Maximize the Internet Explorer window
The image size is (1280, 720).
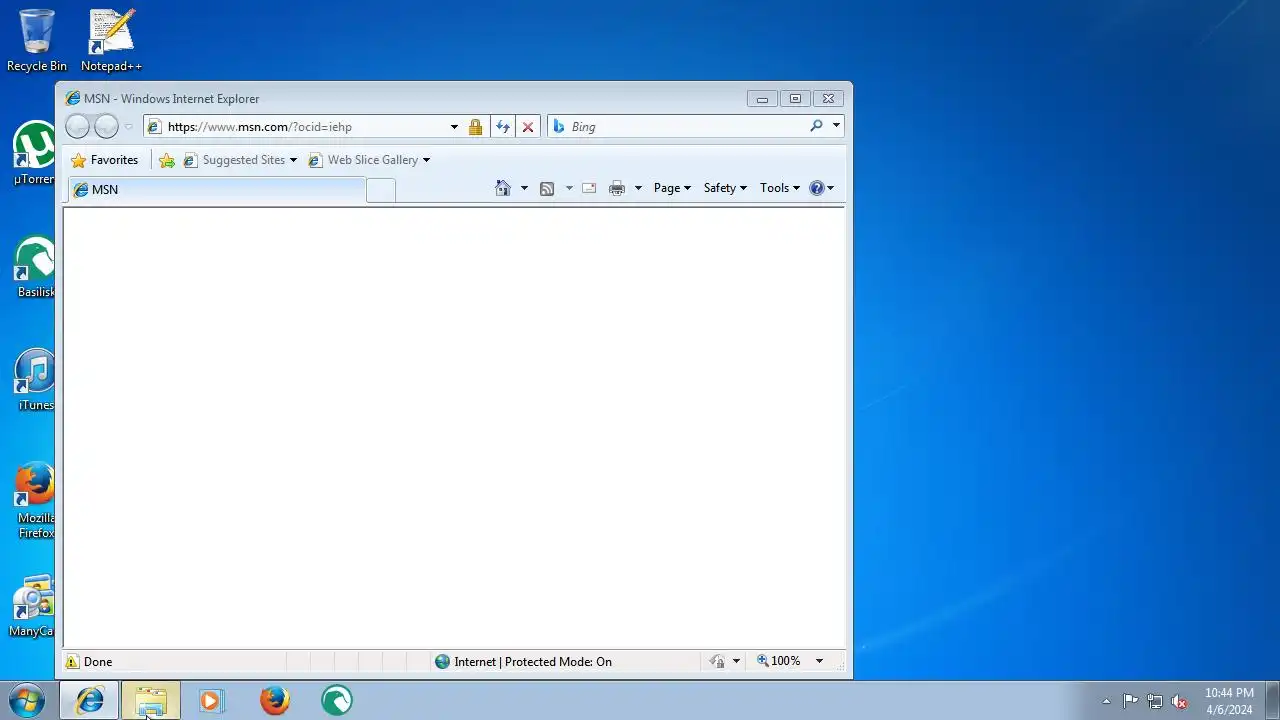(x=795, y=98)
